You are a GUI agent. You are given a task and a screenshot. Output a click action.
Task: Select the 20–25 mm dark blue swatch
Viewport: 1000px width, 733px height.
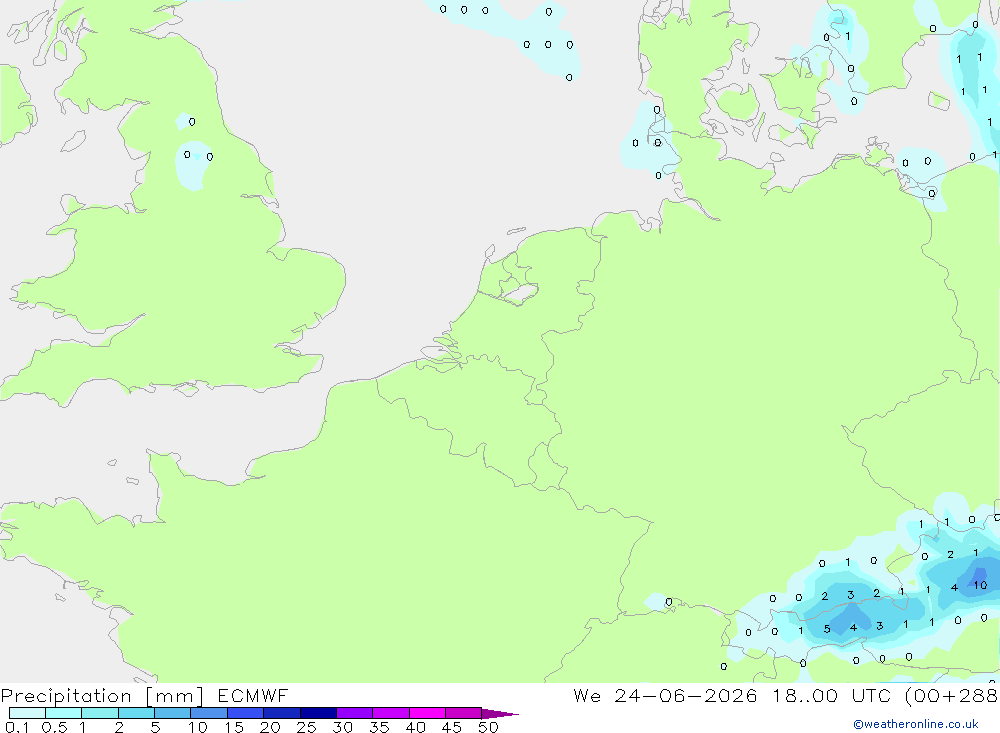pos(282,713)
